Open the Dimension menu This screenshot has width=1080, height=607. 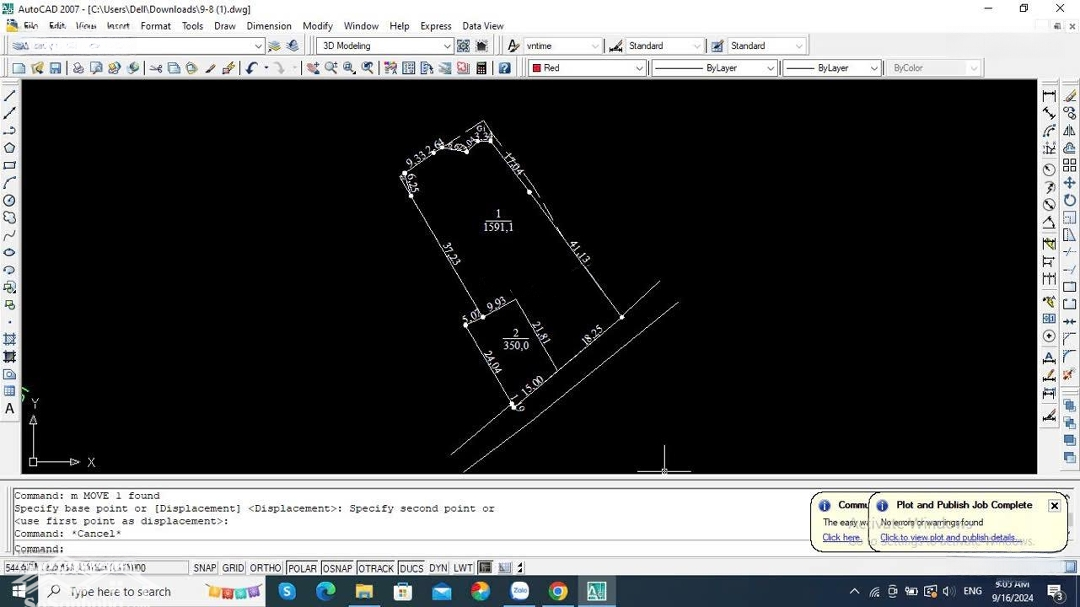click(x=269, y=26)
